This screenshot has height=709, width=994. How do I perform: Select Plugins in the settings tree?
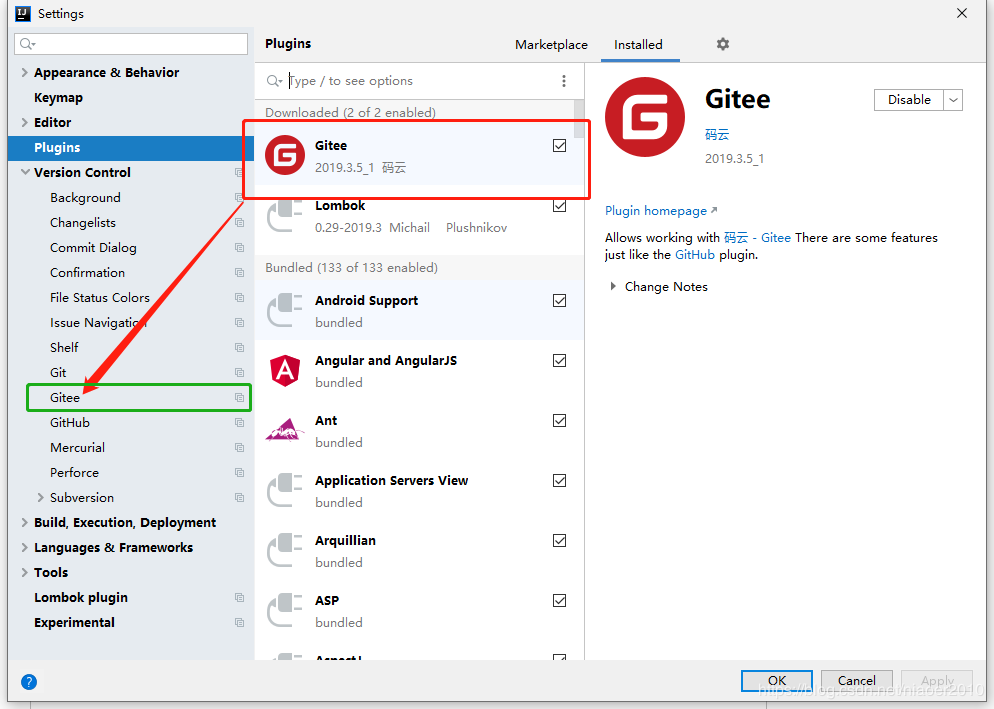131,148
